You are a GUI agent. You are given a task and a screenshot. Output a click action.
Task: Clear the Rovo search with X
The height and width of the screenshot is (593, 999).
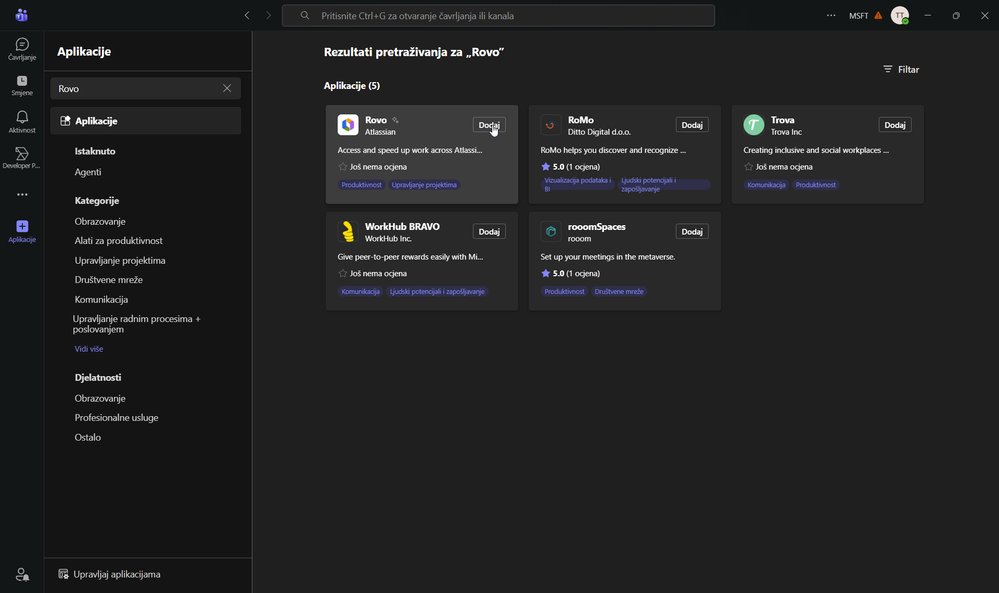point(227,89)
